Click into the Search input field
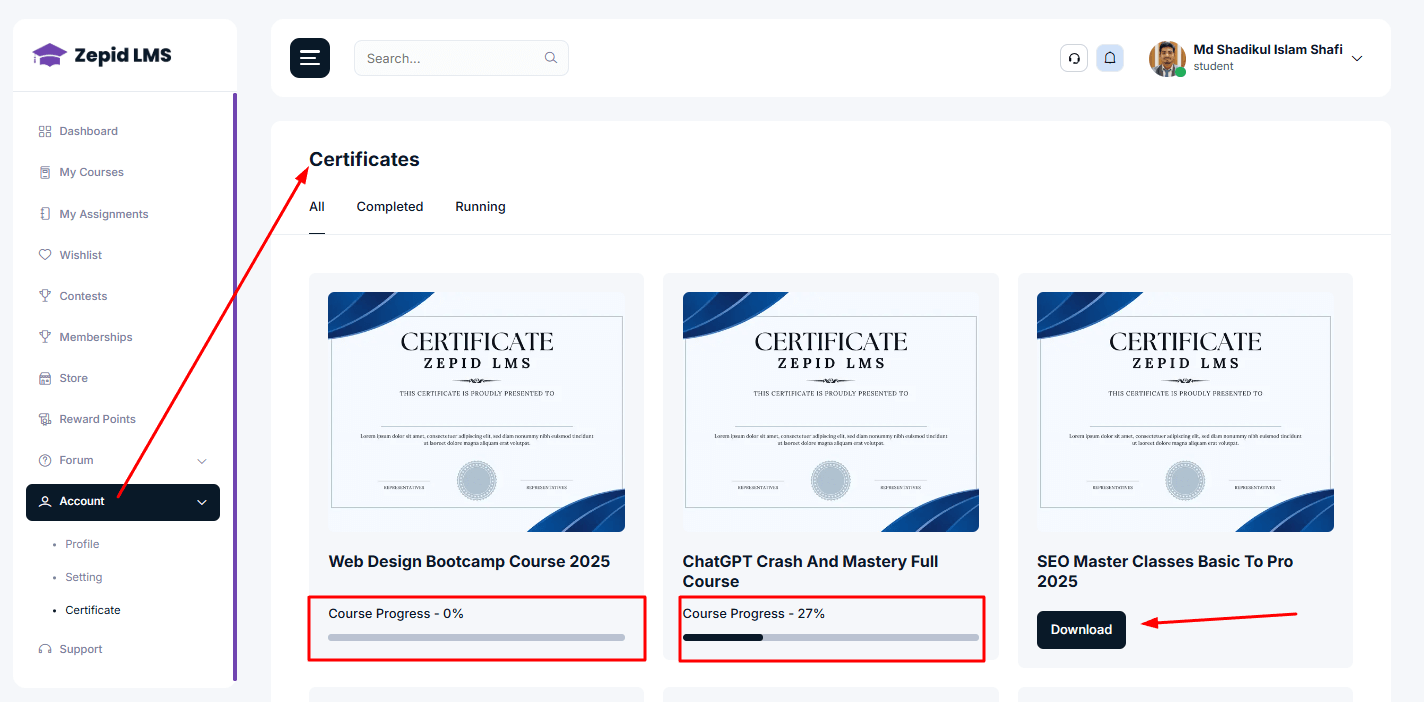Viewport: 1424px width, 702px height. (x=450, y=58)
